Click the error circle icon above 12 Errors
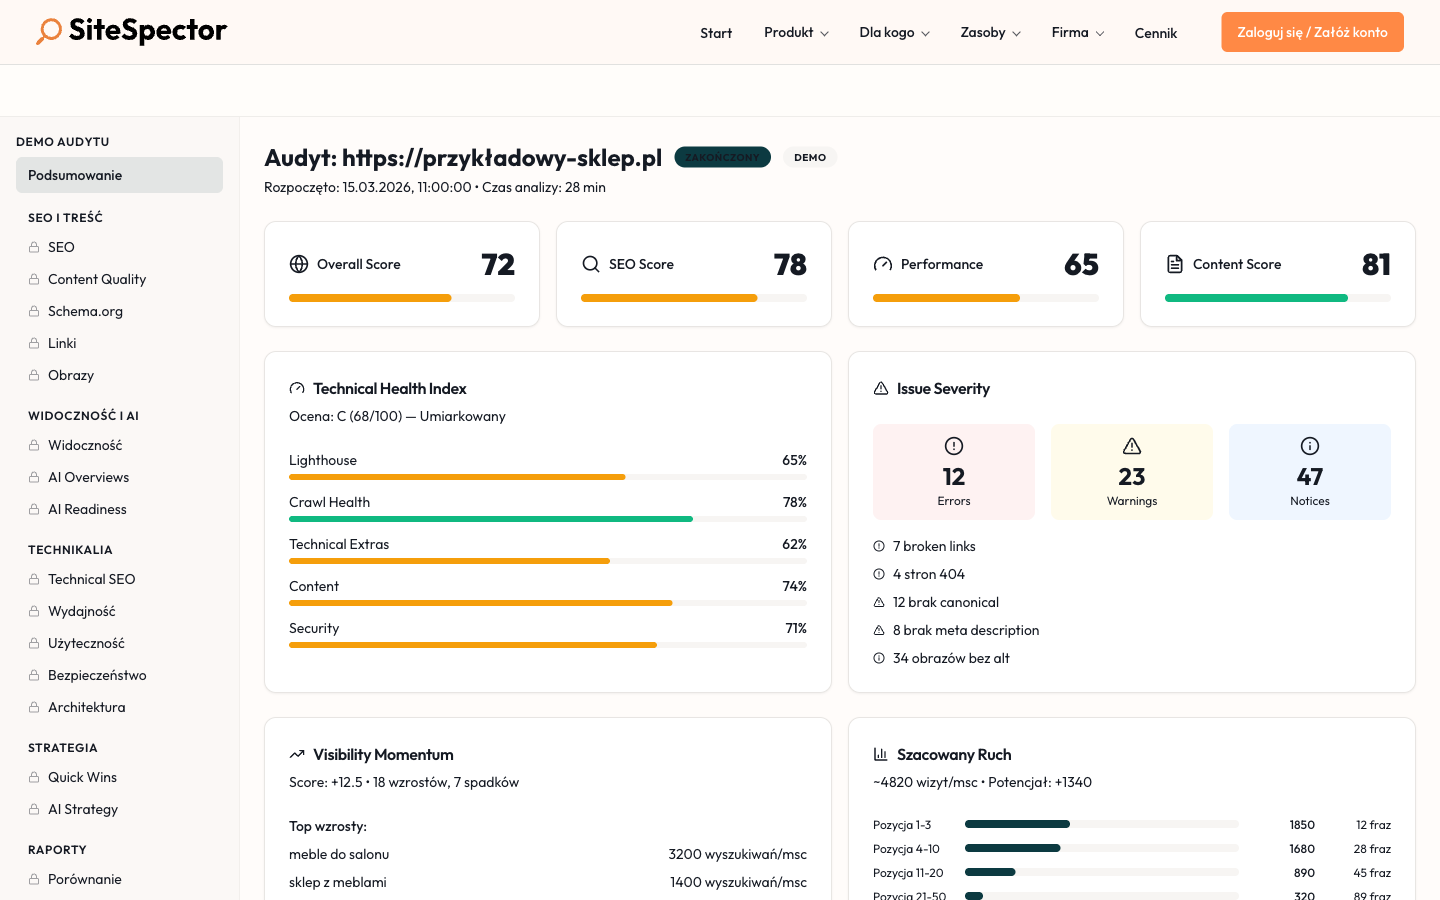The height and width of the screenshot is (900, 1440). coord(953,446)
